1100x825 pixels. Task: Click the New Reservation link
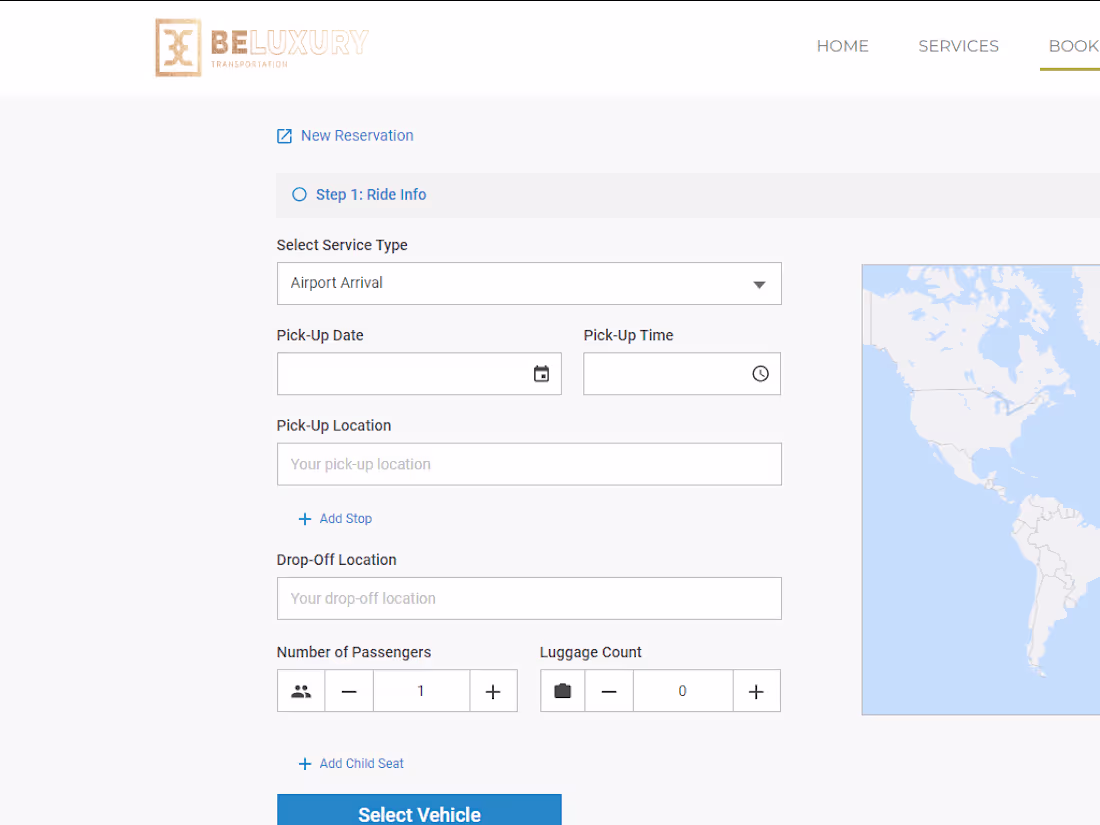pos(357,135)
